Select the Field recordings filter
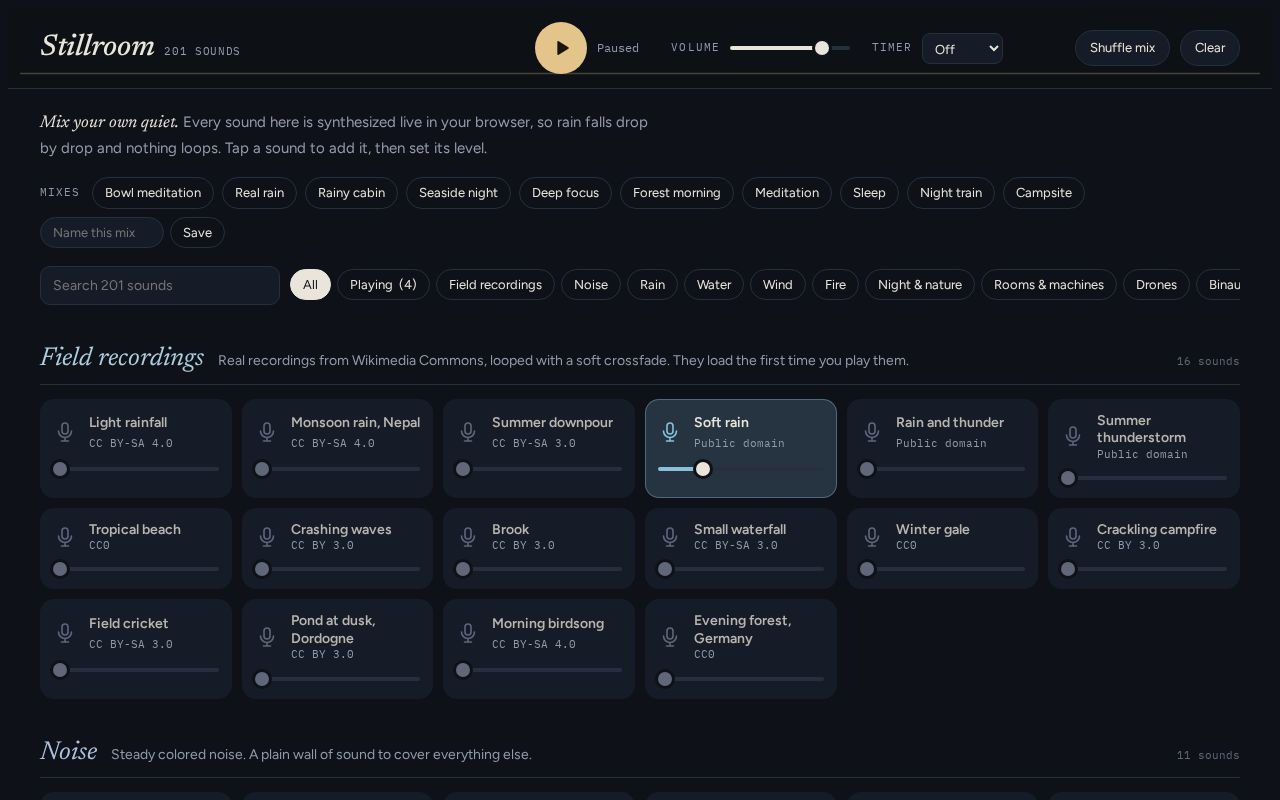This screenshot has height=800, width=1280. coord(495,285)
